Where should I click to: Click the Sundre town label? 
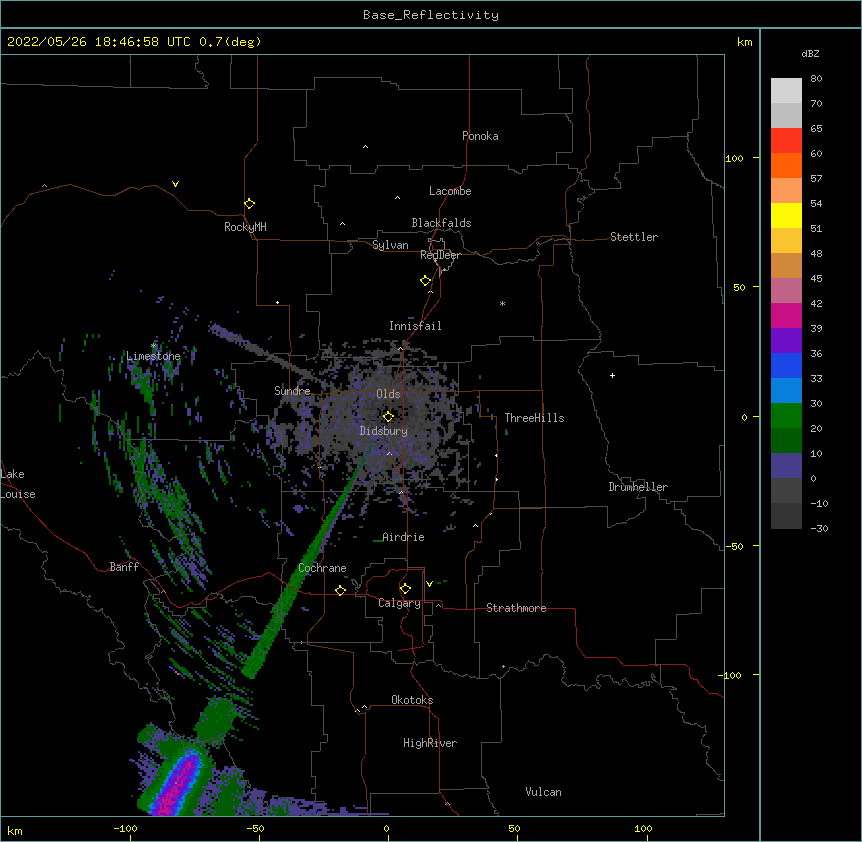pyautogui.click(x=292, y=391)
